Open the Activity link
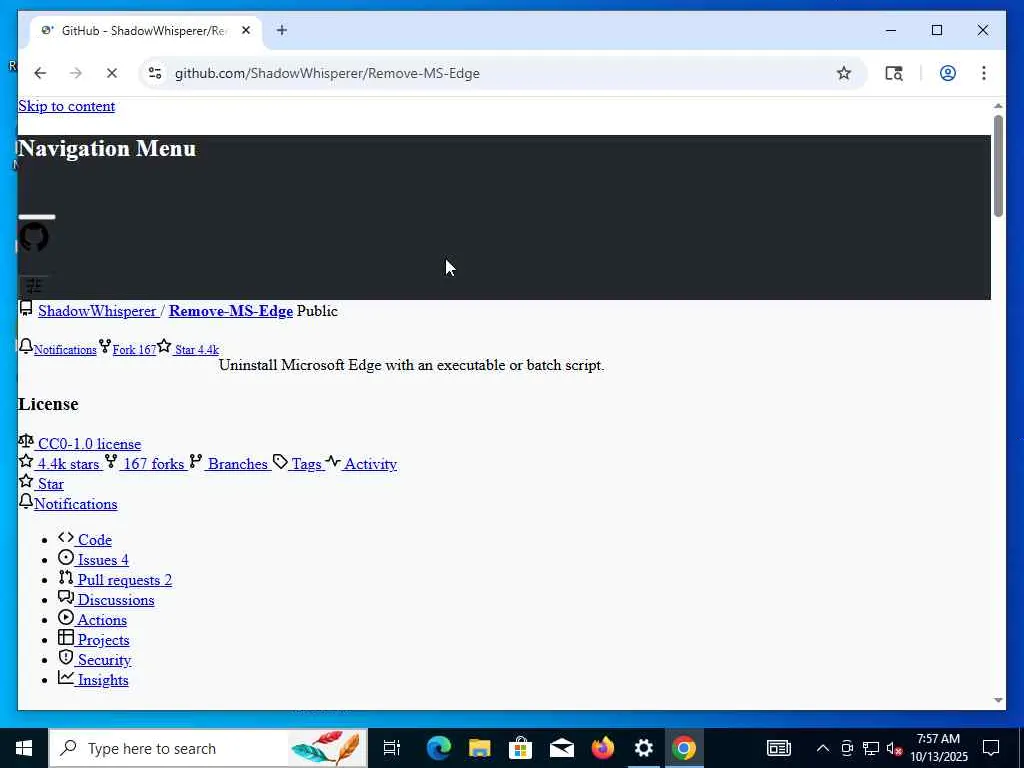 (370, 464)
